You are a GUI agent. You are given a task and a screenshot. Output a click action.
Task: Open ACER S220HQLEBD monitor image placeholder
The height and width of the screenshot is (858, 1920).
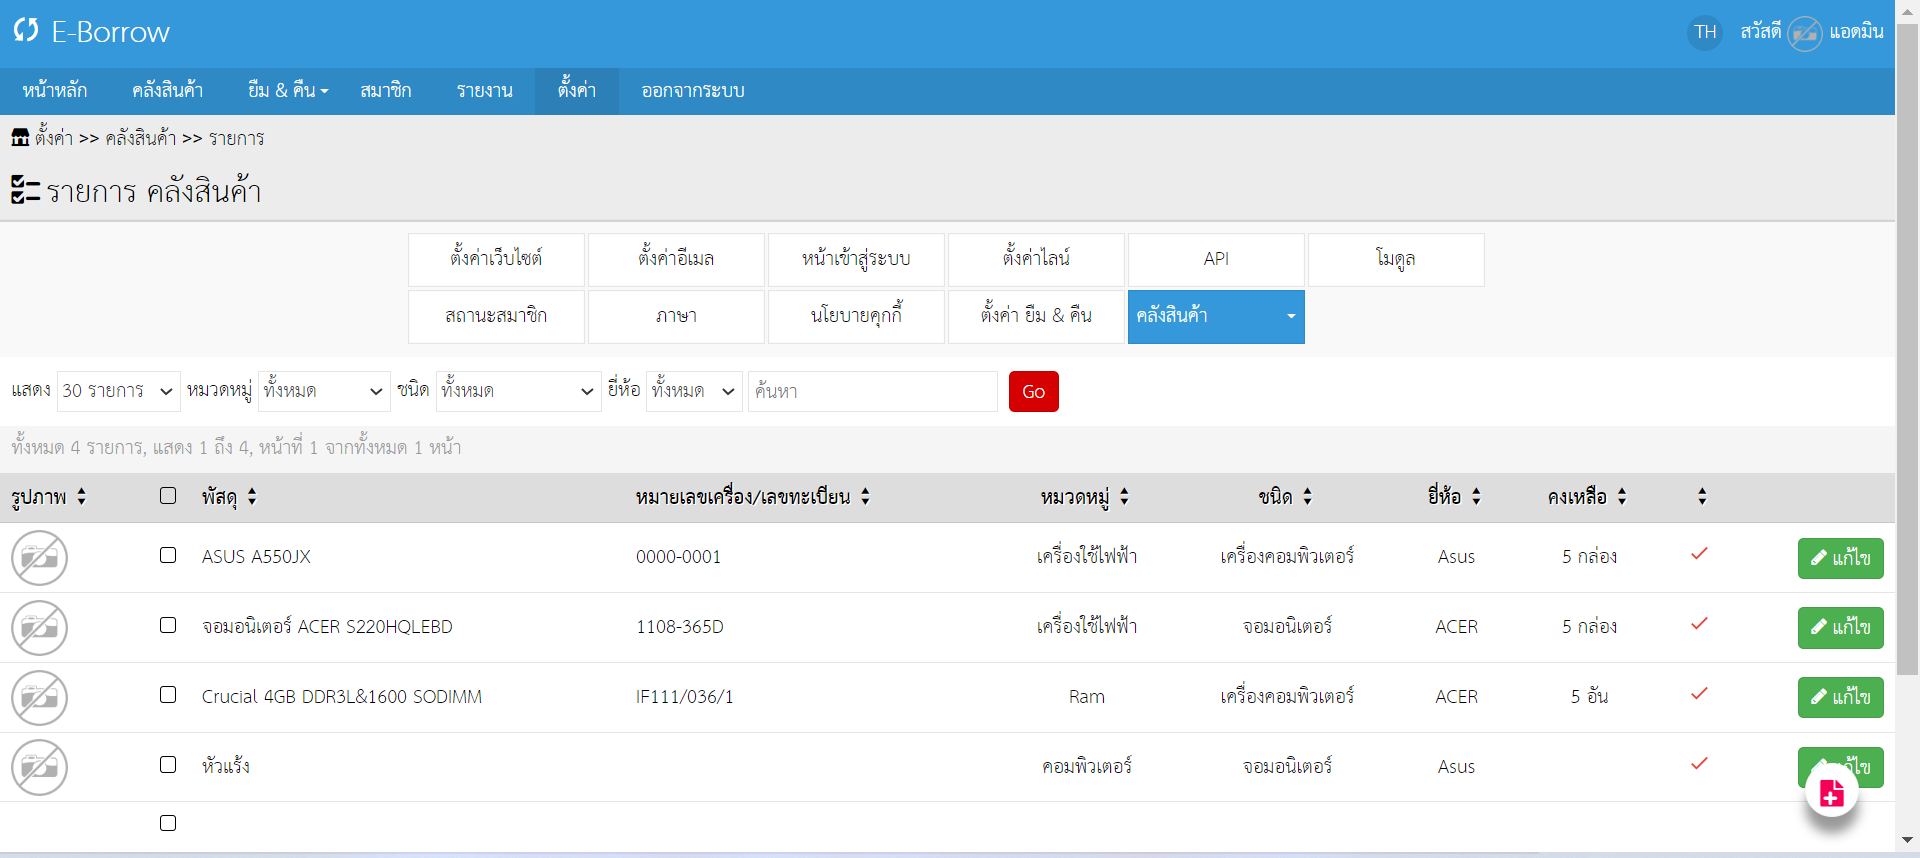click(x=39, y=628)
